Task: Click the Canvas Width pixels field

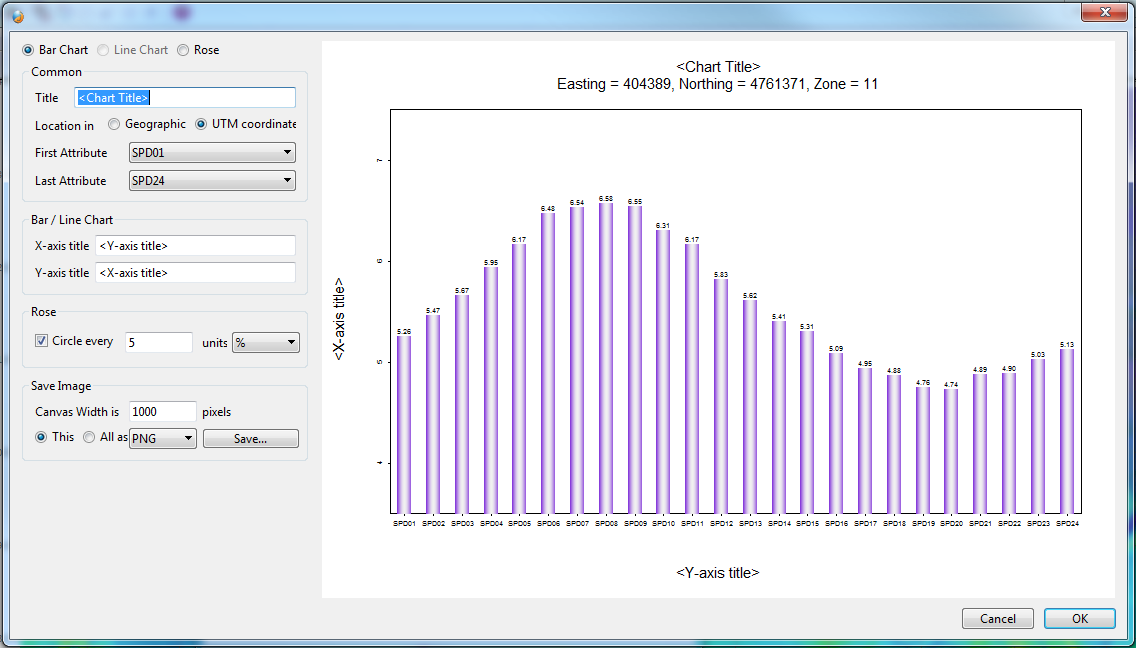Action: coord(163,412)
